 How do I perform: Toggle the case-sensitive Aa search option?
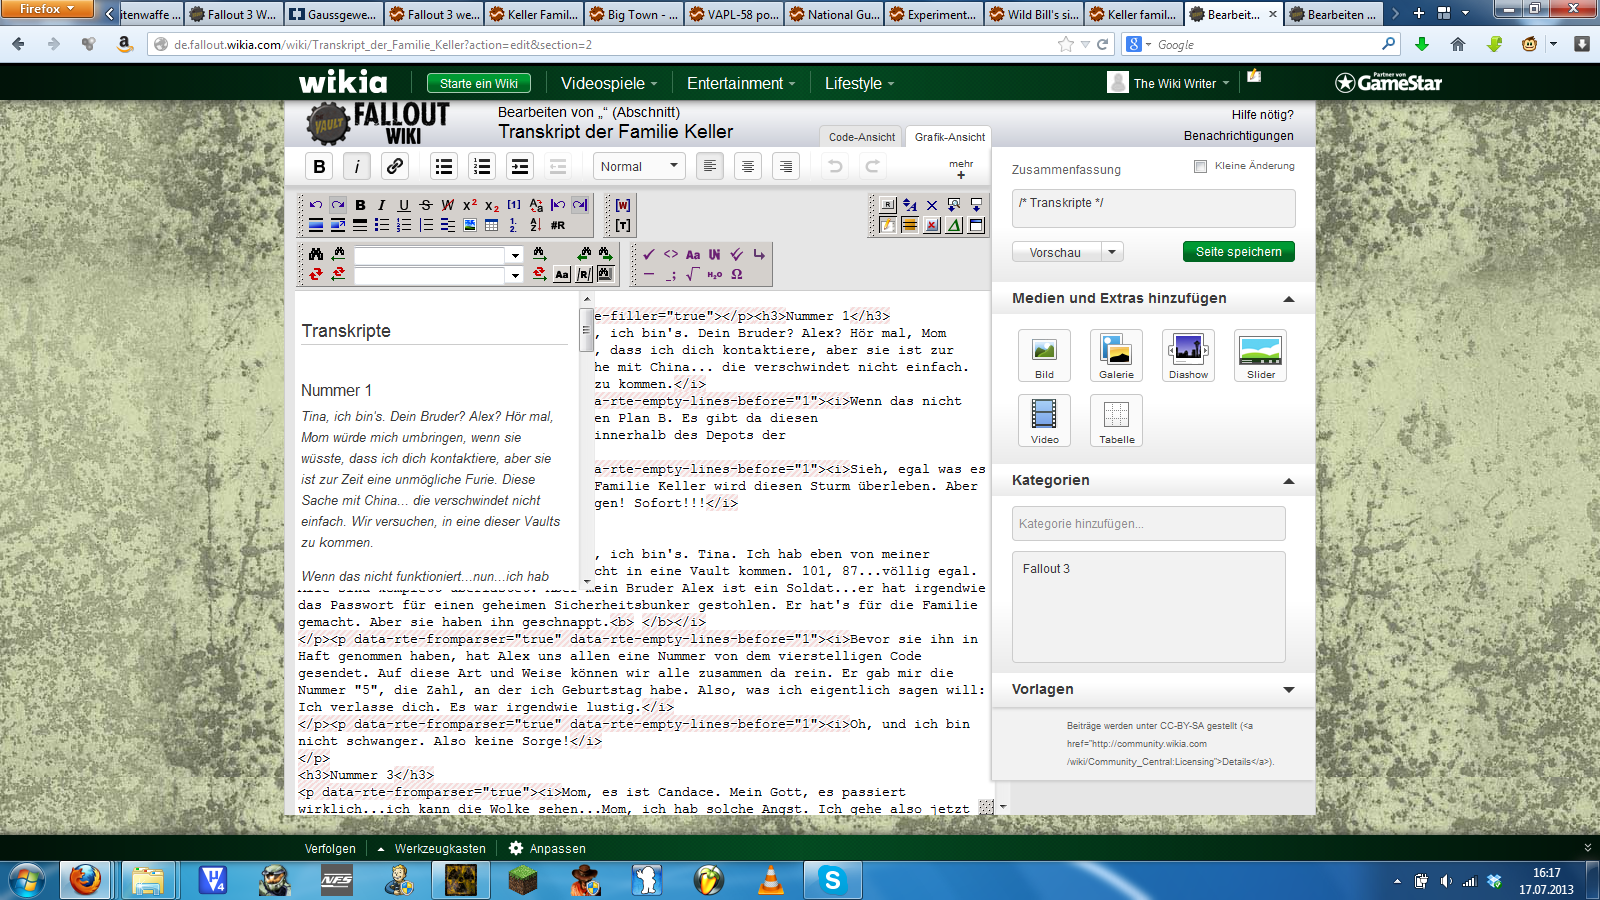[x=562, y=275]
